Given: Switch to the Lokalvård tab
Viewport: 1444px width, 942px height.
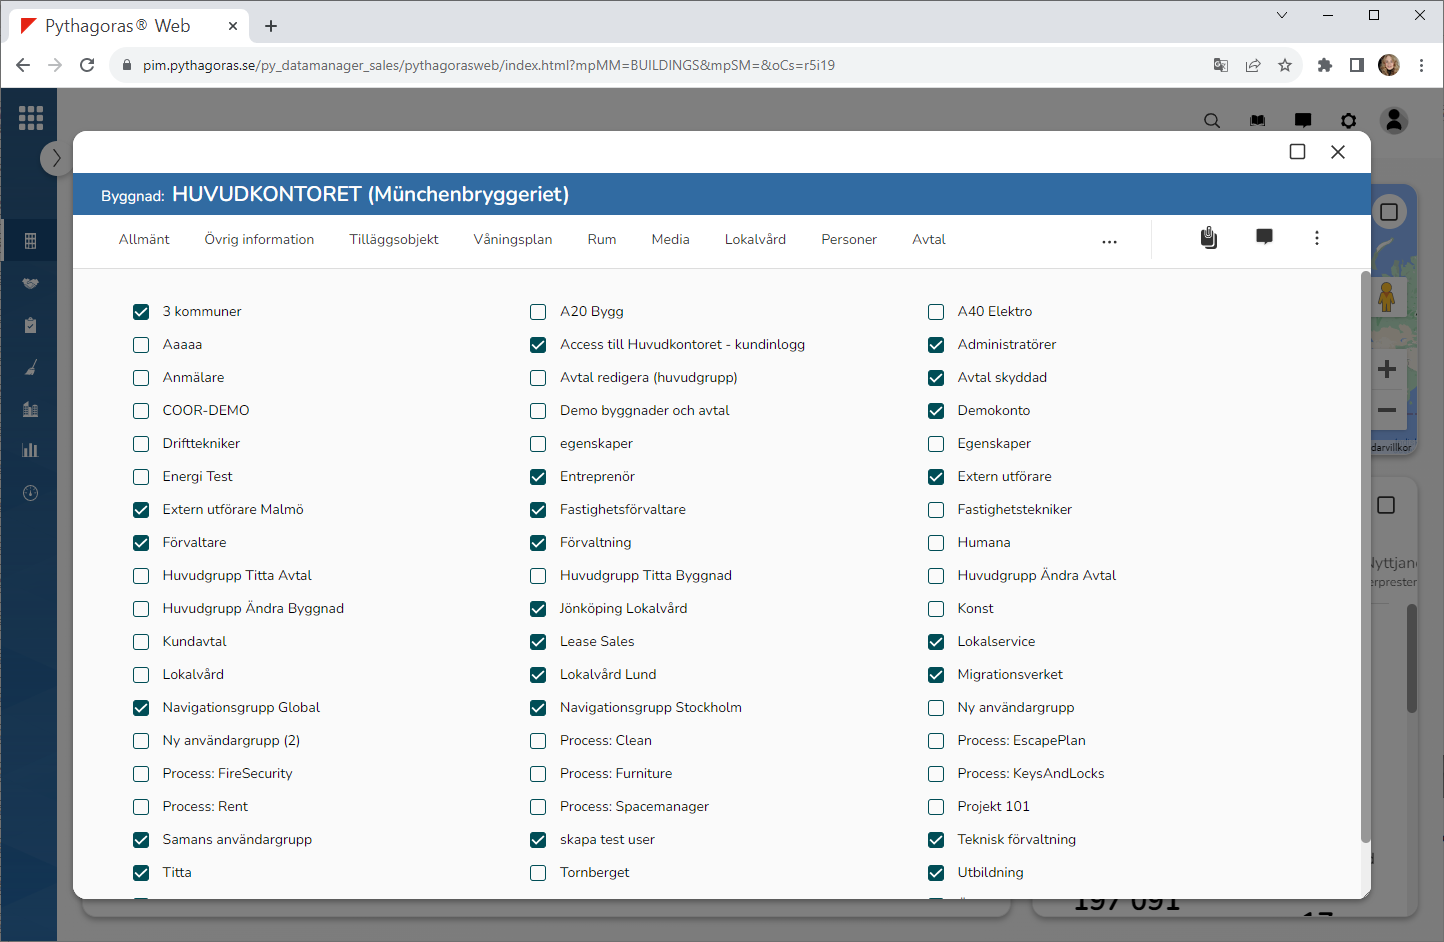Looking at the screenshot, I should tap(755, 240).
